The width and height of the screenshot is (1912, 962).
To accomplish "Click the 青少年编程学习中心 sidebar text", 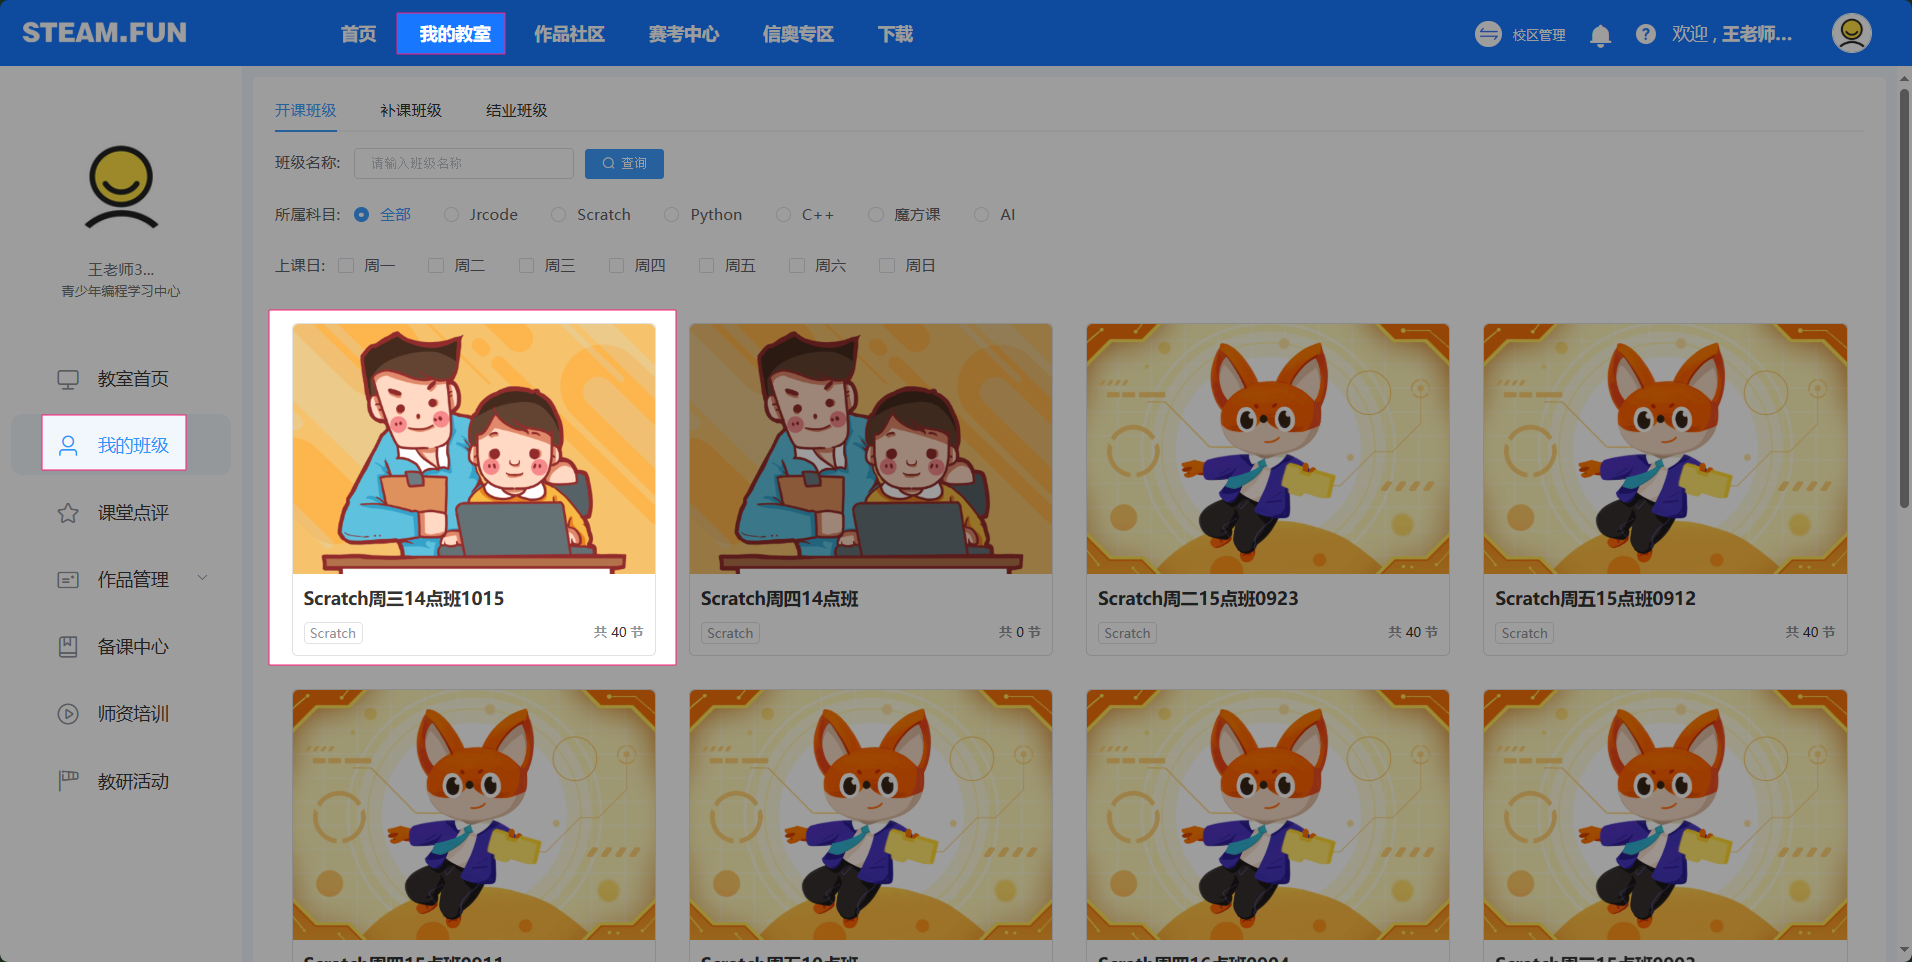I will (121, 291).
